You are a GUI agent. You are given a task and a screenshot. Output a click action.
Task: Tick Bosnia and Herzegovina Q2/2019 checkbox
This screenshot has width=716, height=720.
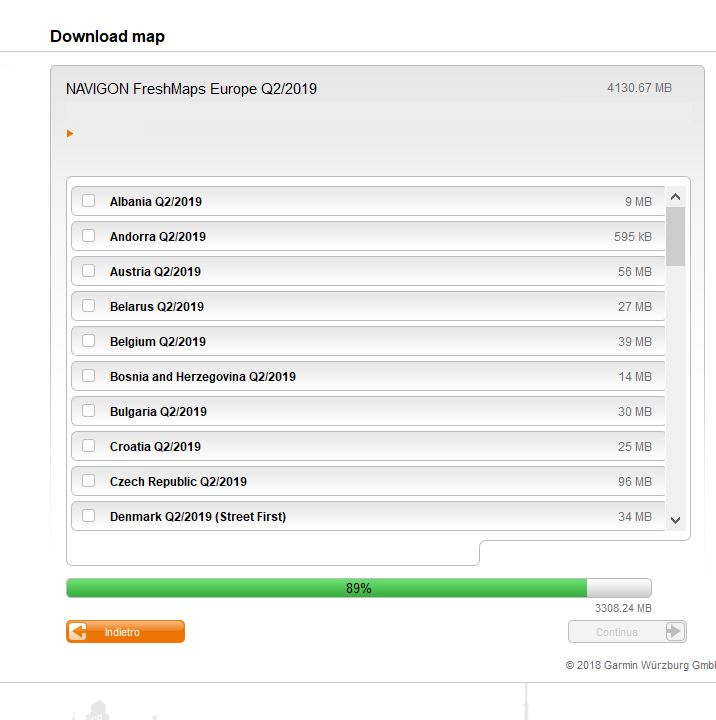[x=89, y=376]
